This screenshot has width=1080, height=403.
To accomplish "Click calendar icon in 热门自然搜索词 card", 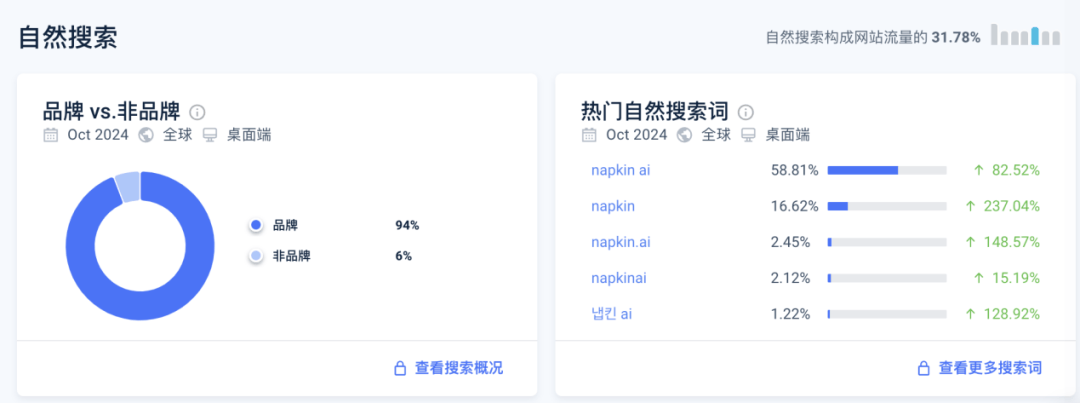I will tap(590, 135).
